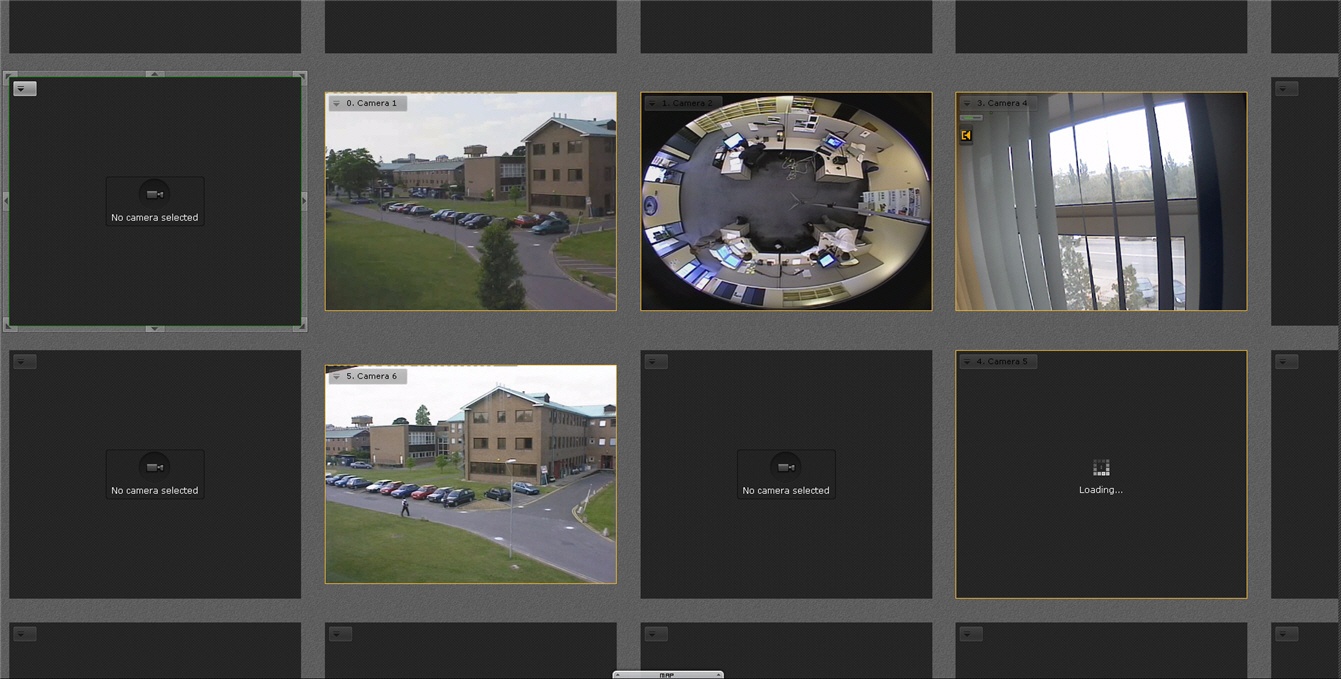1341x679 pixels.
Task: Open dropdown of bottom-row cell below 'No camera selected' middle cell
Action: (x=656, y=633)
